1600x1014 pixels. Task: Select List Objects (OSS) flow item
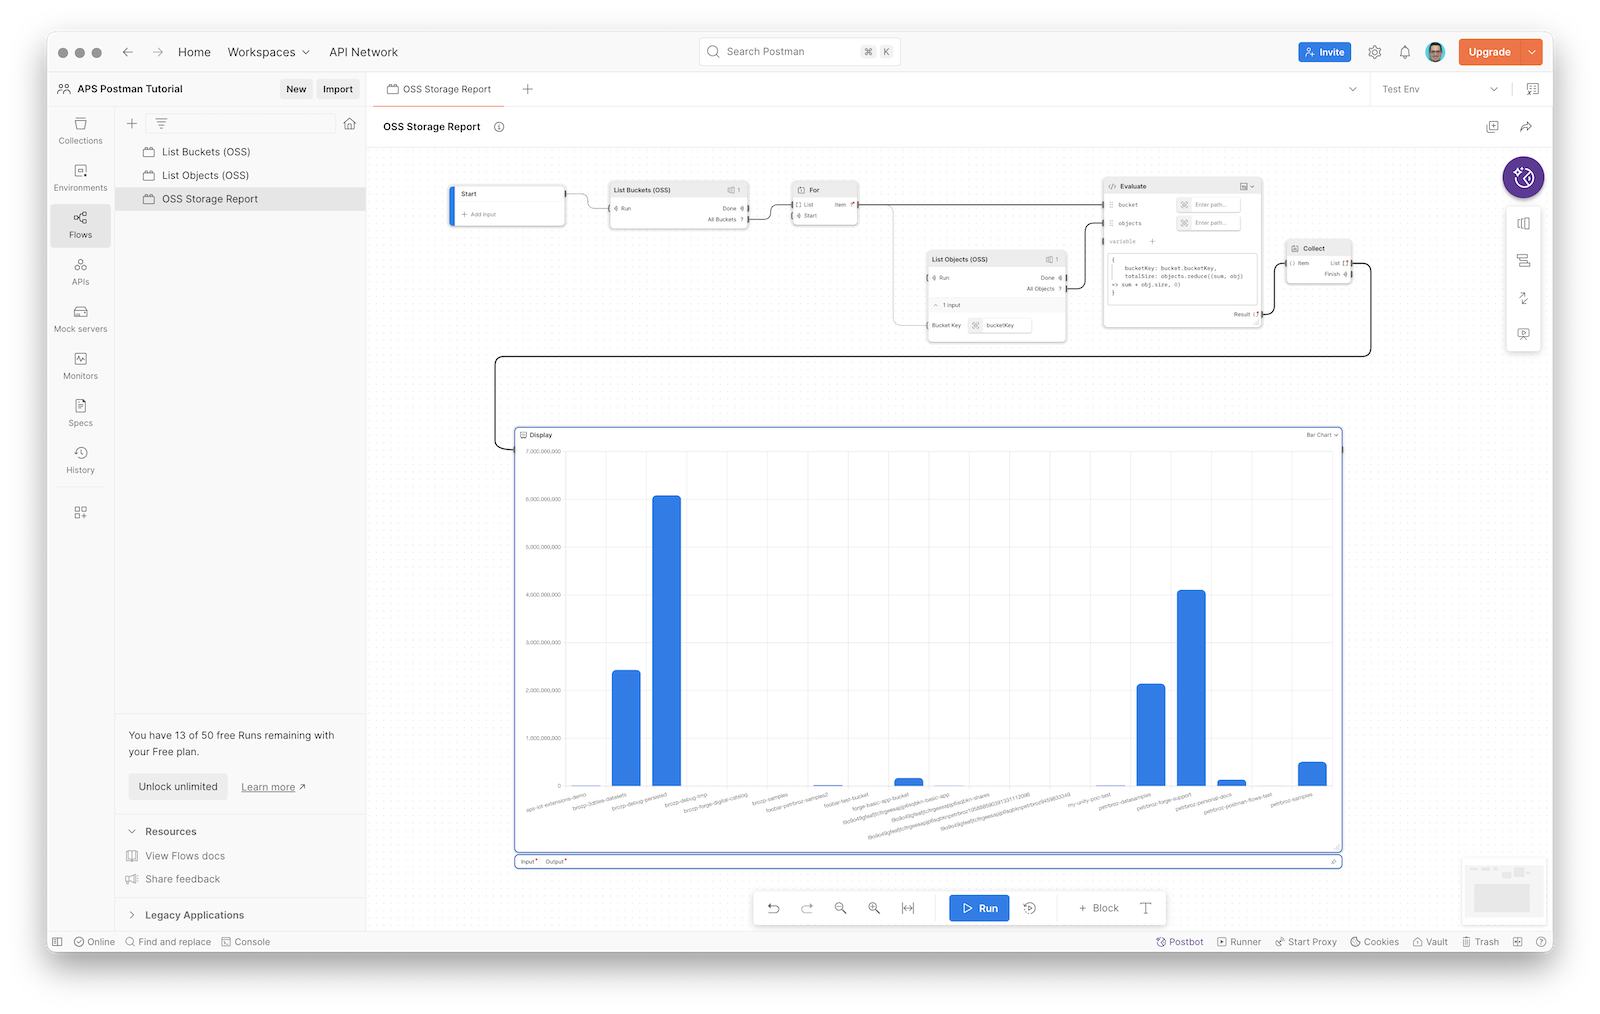[205, 175]
